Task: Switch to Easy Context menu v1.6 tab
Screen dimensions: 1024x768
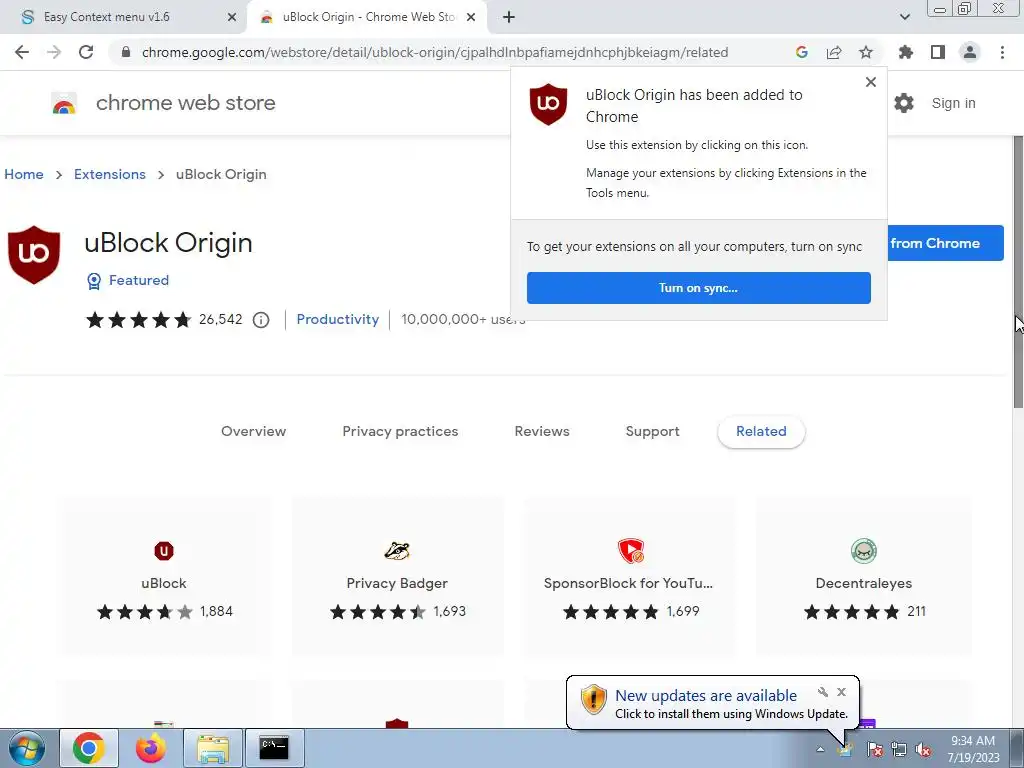Action: [x=106, y=17]
